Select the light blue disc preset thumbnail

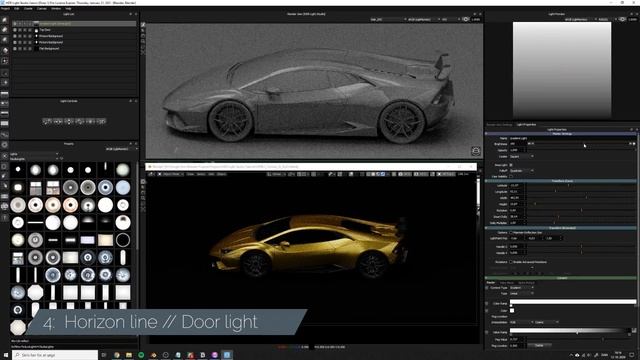click(123, 187)
